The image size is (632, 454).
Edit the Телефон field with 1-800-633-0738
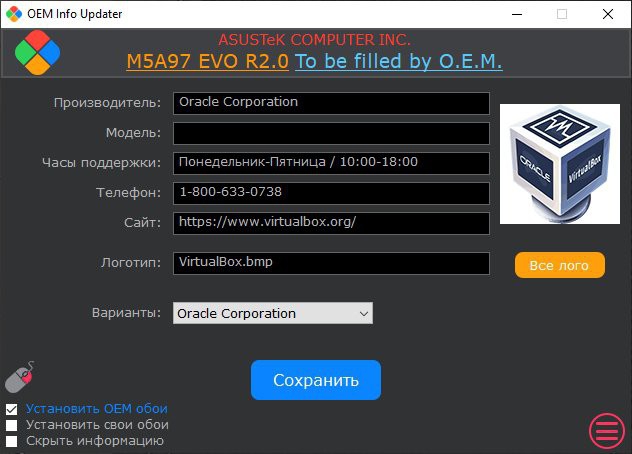pos(331,193)
